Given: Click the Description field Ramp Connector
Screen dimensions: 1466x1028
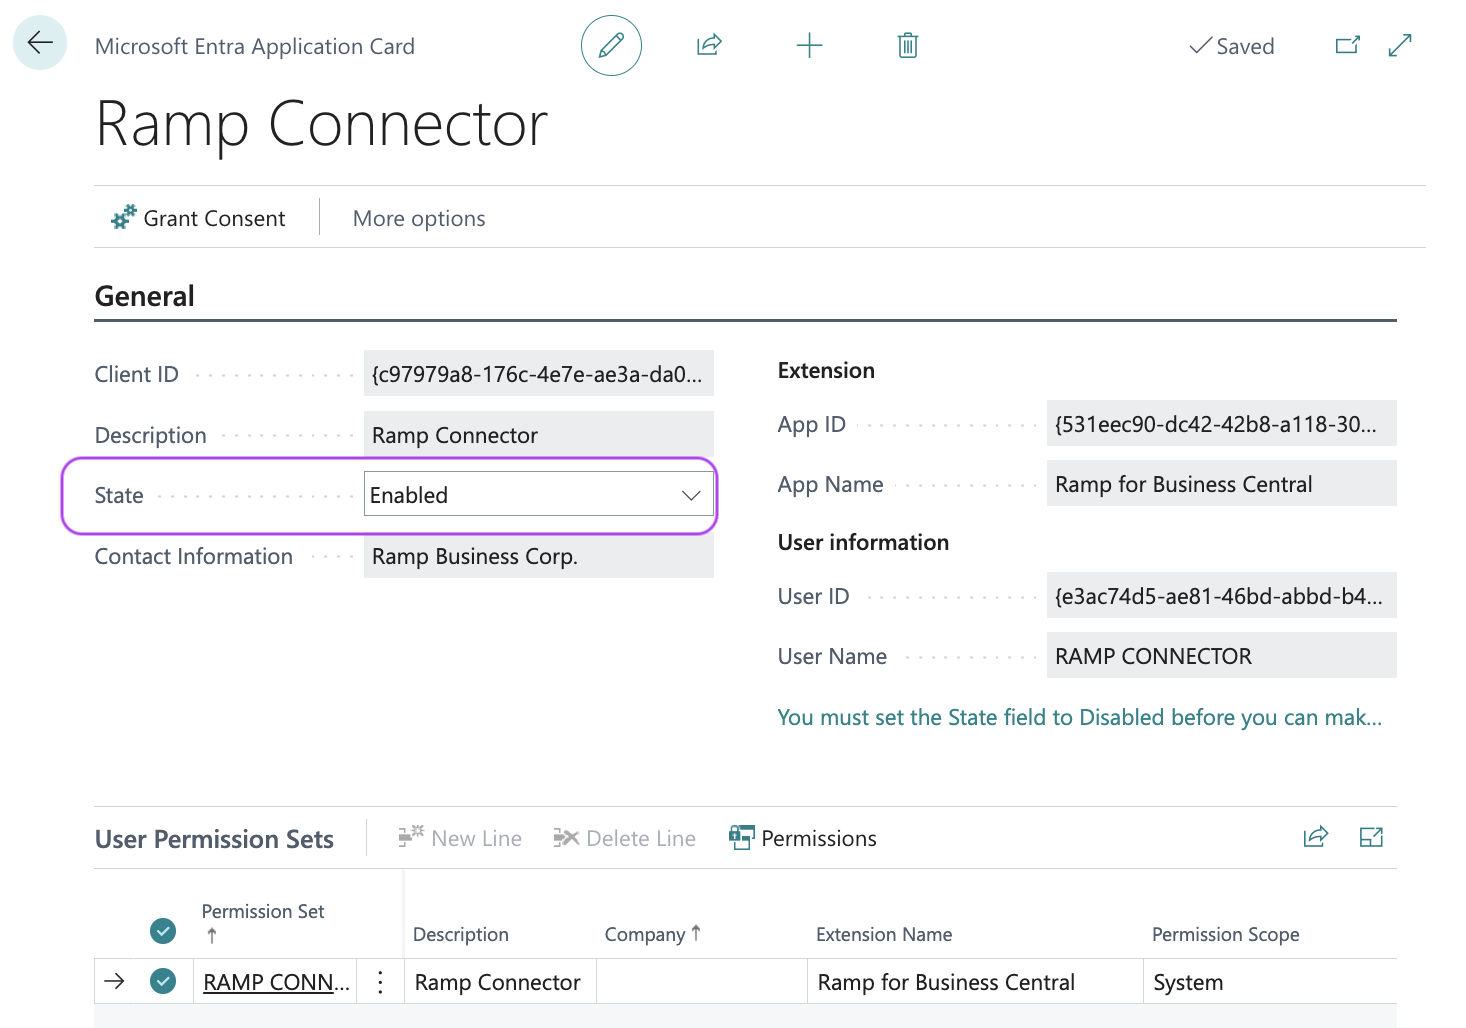Looking at the screenshot, I should [539, 435].
